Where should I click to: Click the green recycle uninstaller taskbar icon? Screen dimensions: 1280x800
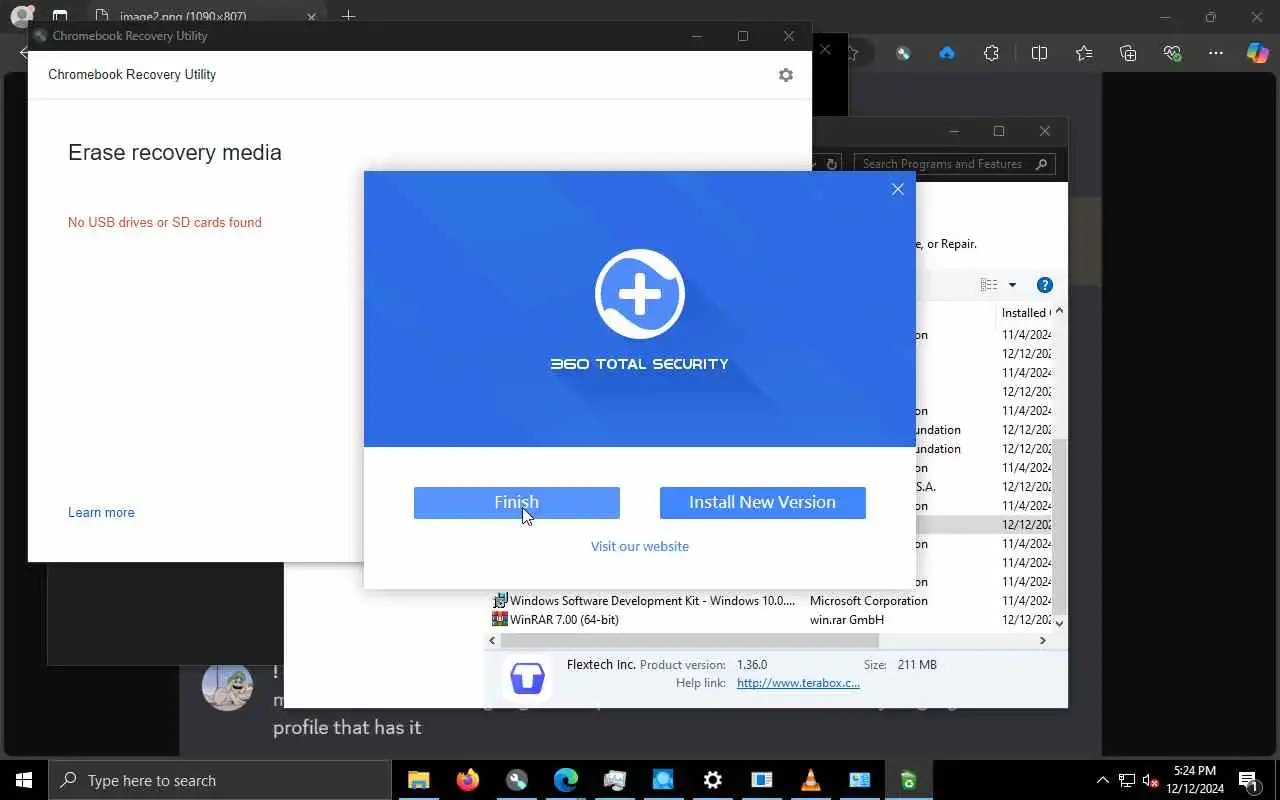click(x=908, y=780)
